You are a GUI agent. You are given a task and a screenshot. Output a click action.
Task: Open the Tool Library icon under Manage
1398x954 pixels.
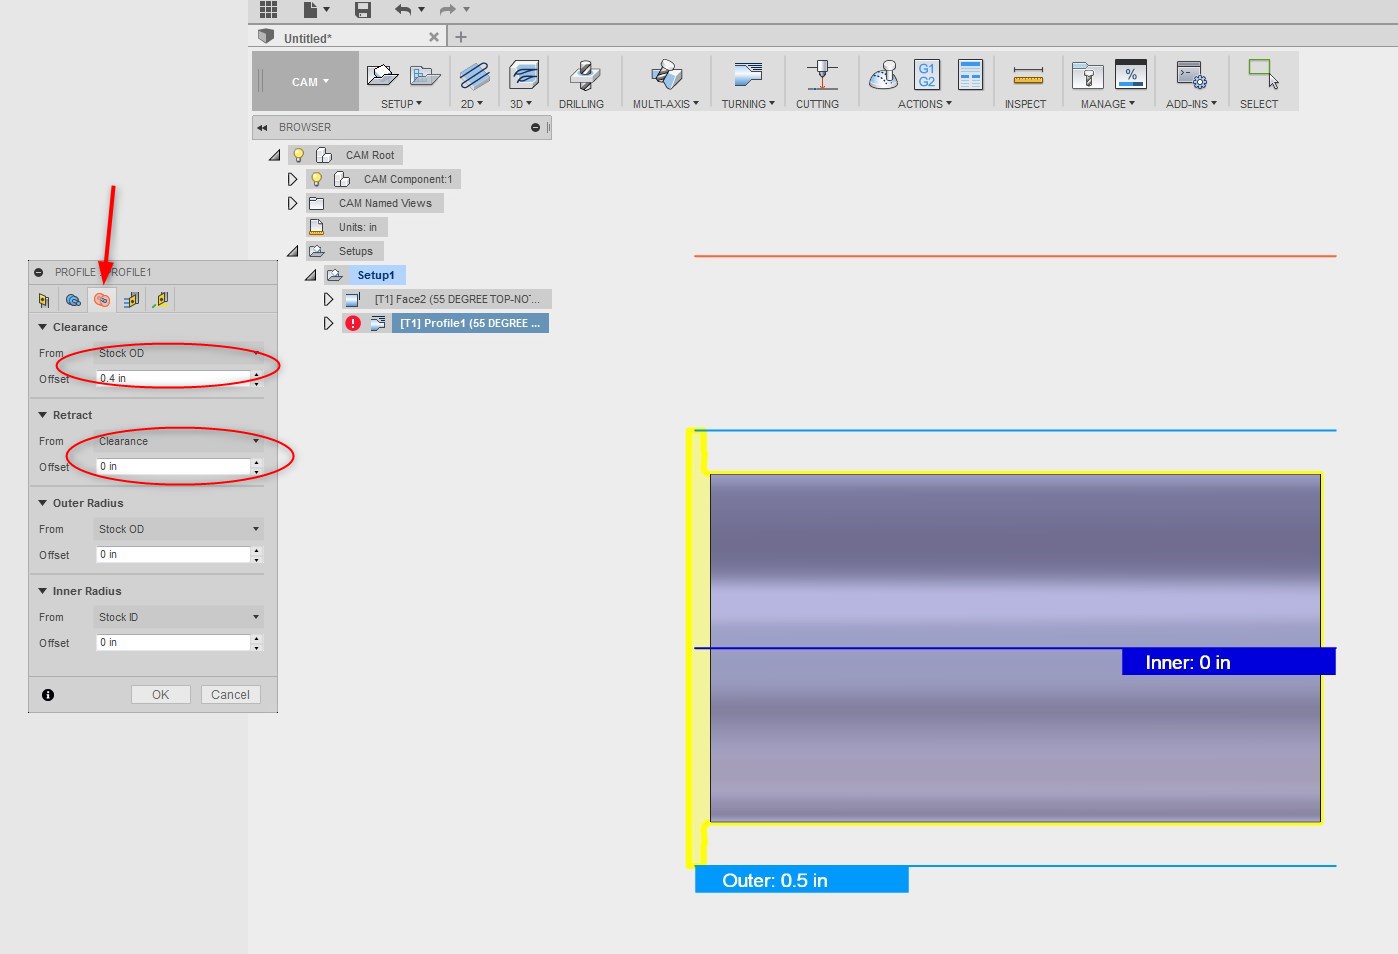point(1087,76)
